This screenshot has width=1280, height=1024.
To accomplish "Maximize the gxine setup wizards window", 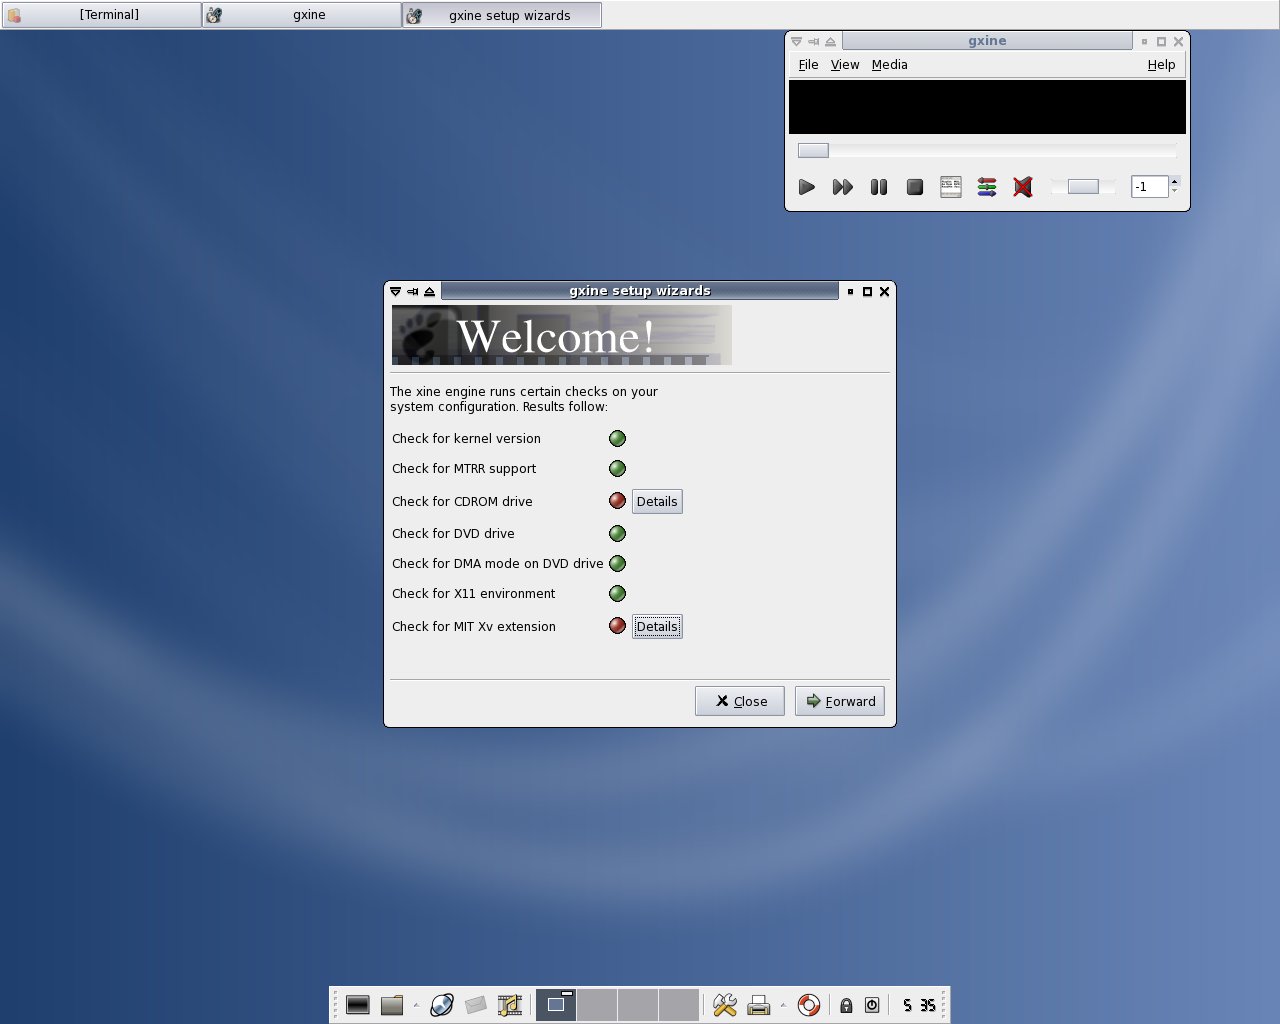I will [x=867, y=292].
